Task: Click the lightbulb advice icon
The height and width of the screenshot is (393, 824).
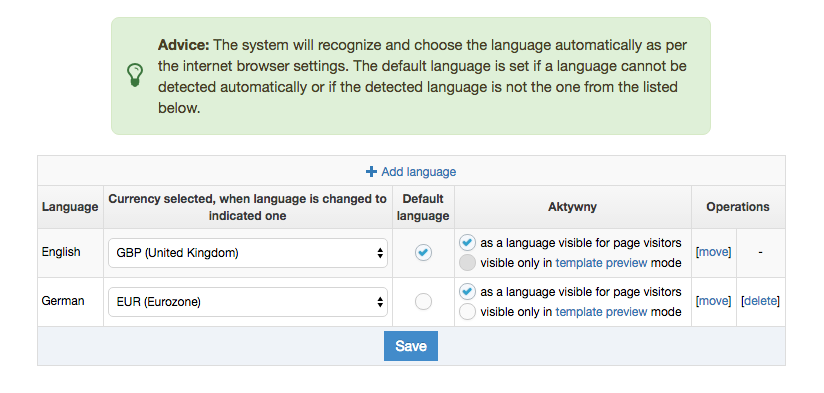Action: pyautogui.click(x=135, y=76)
